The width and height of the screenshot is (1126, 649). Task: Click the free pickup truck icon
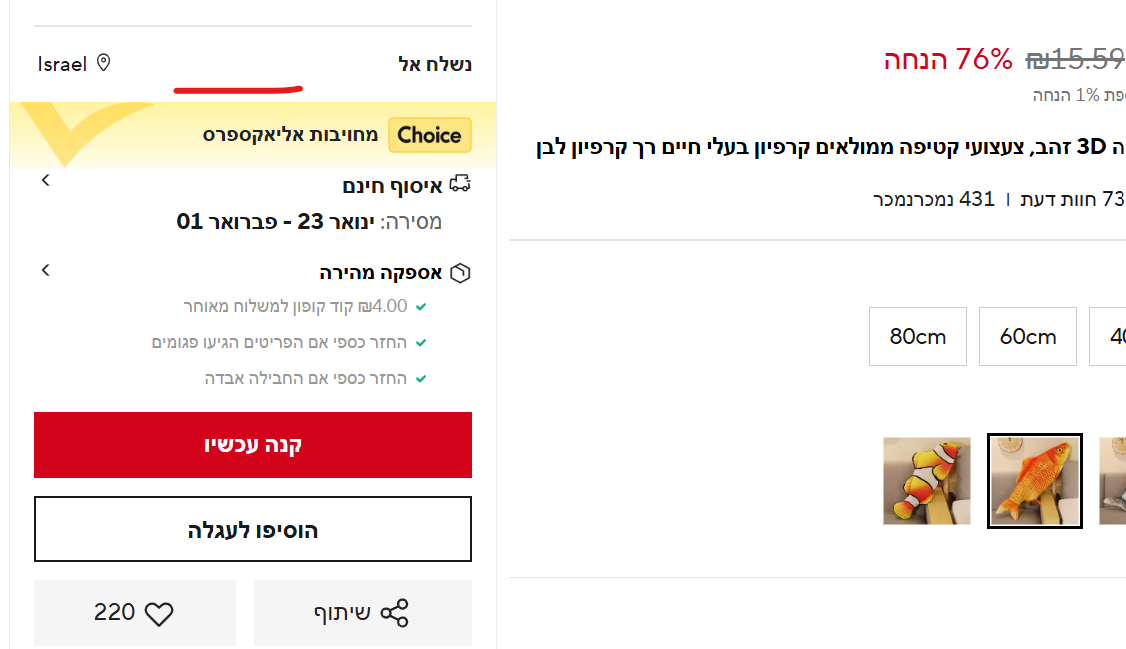tap(460, 185)
